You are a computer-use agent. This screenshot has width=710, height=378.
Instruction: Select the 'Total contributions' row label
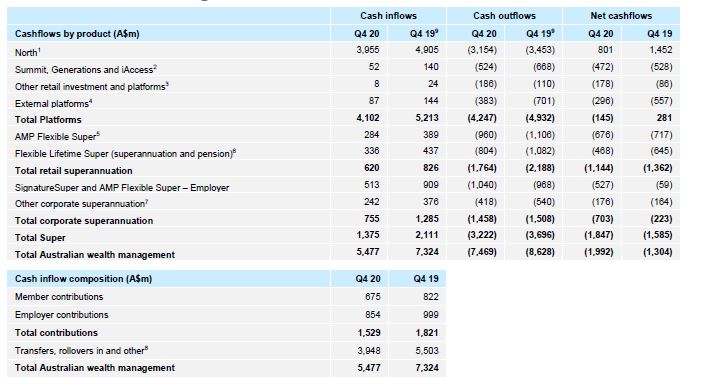[x=56, y=333]
